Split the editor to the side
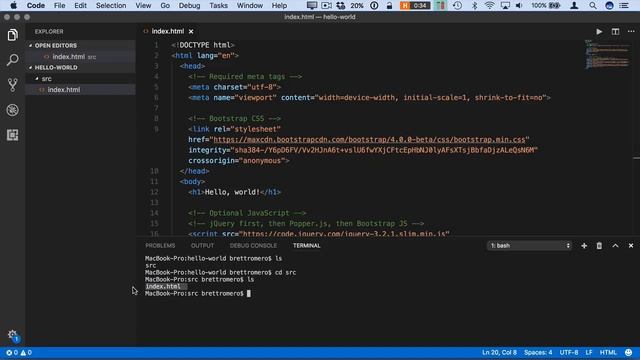The width and height of the screenshot is (640, 360). tap(615, 31)
